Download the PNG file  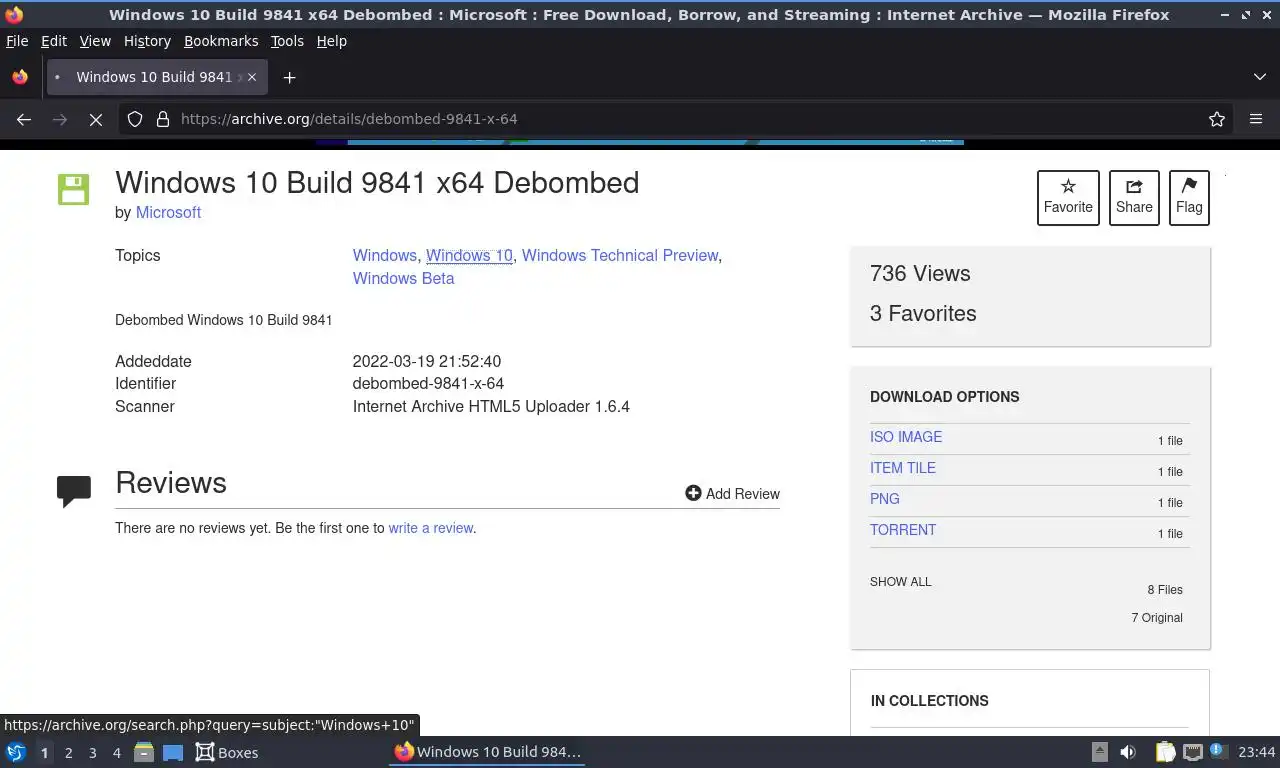[885, 499]
